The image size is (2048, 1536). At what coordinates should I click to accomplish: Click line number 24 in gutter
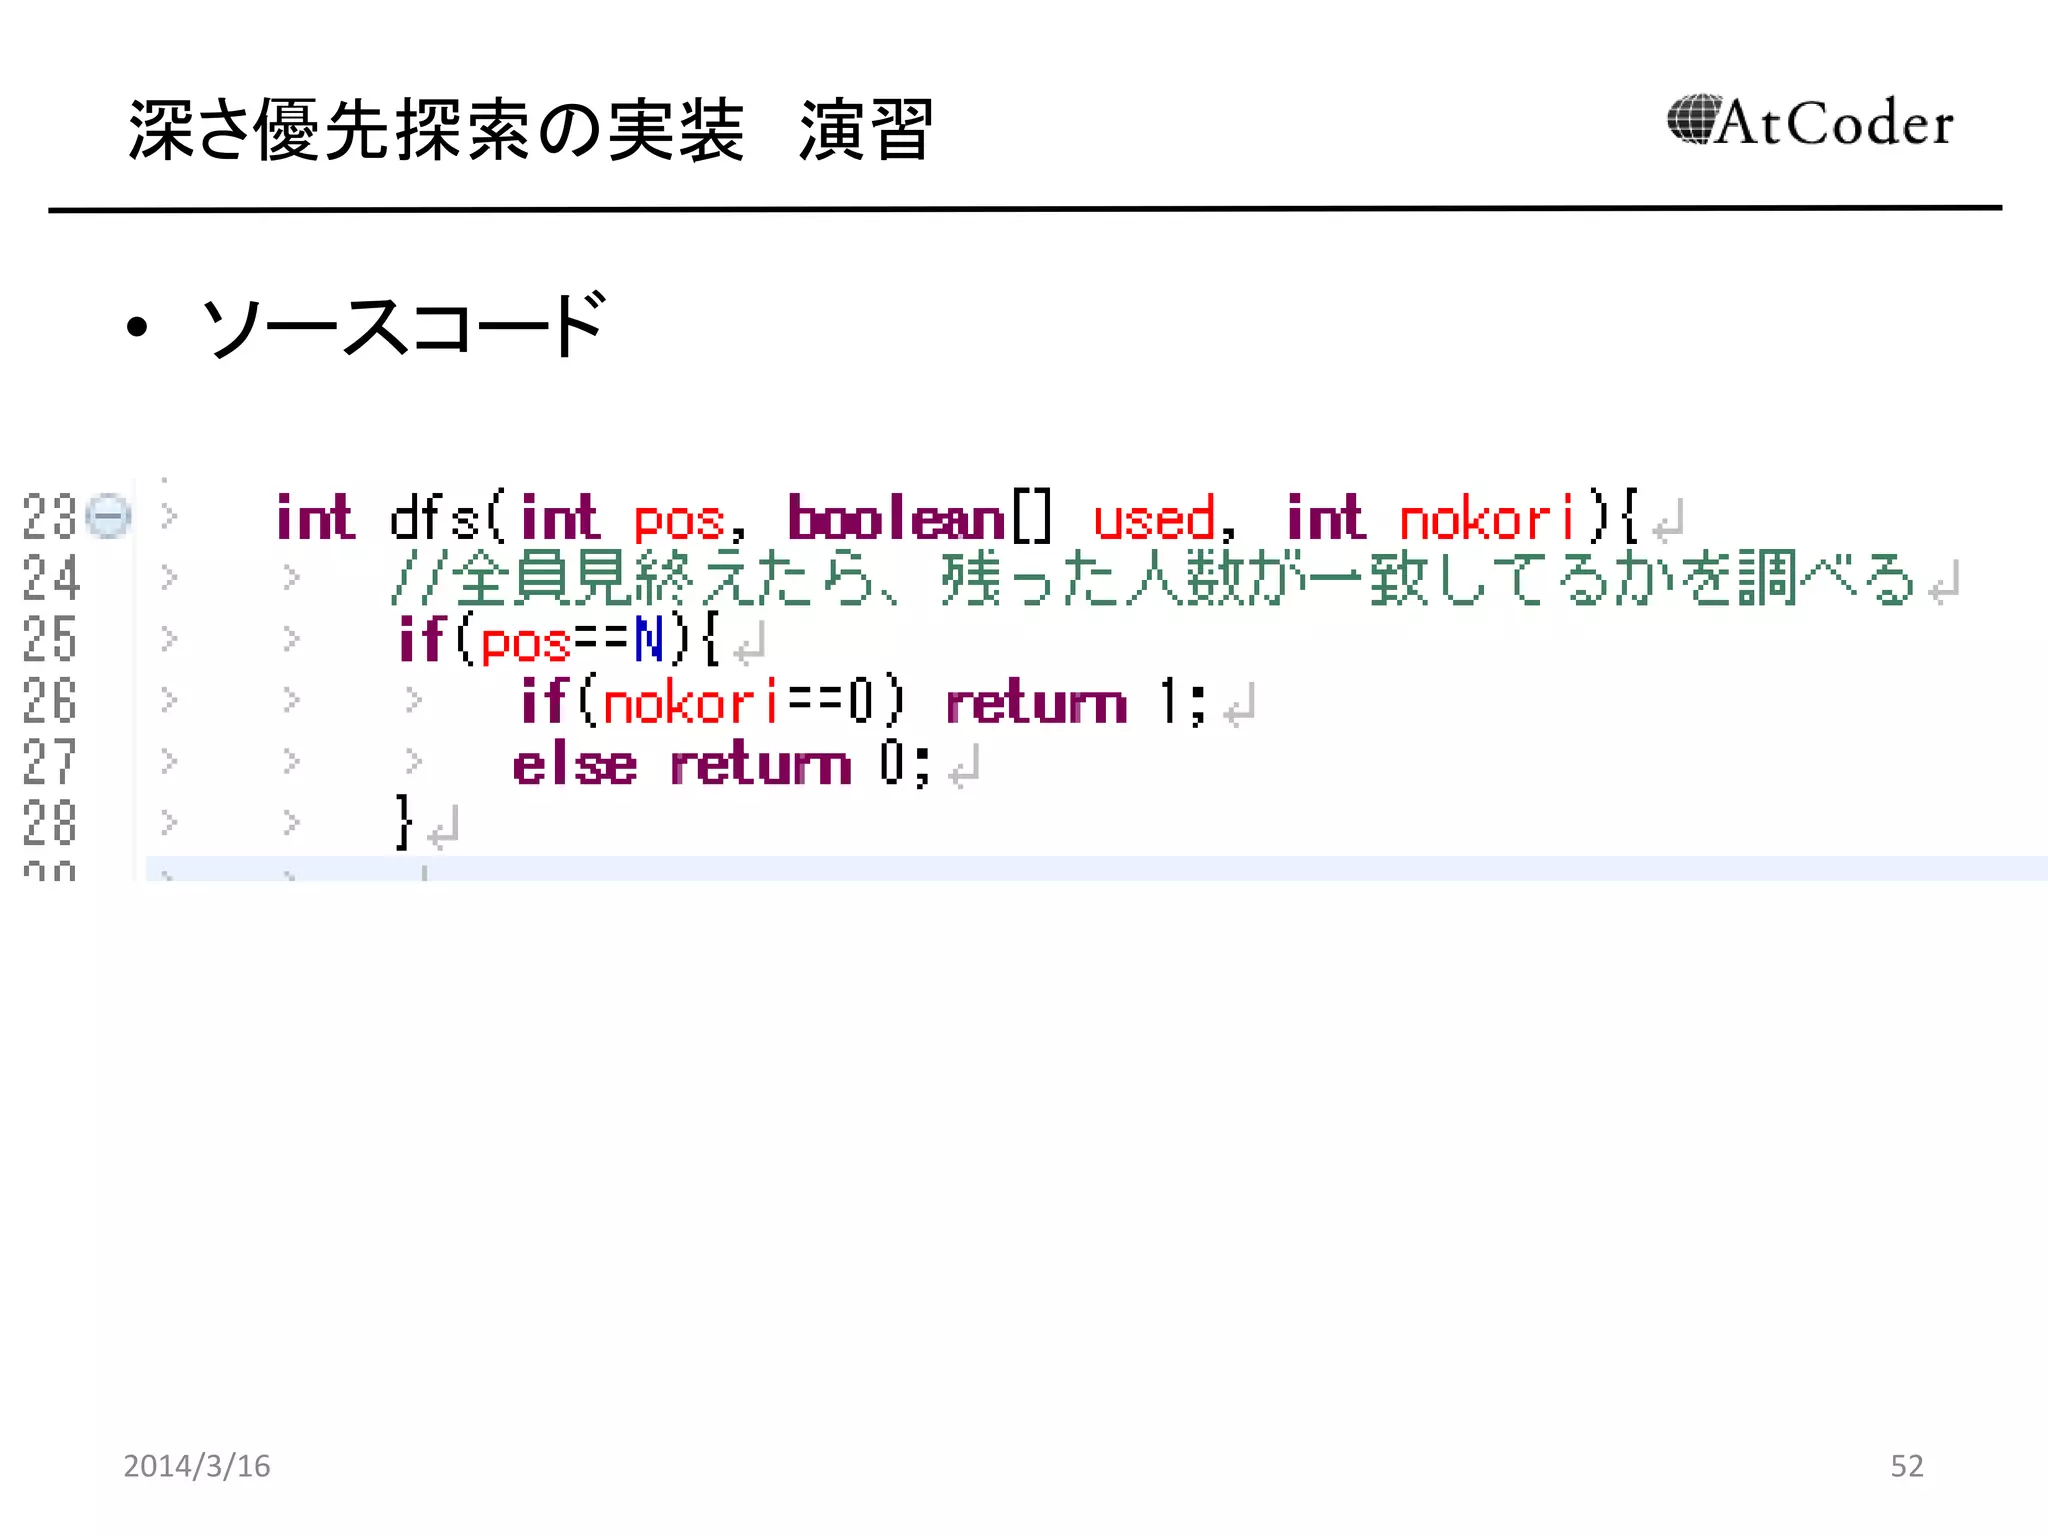49,578
